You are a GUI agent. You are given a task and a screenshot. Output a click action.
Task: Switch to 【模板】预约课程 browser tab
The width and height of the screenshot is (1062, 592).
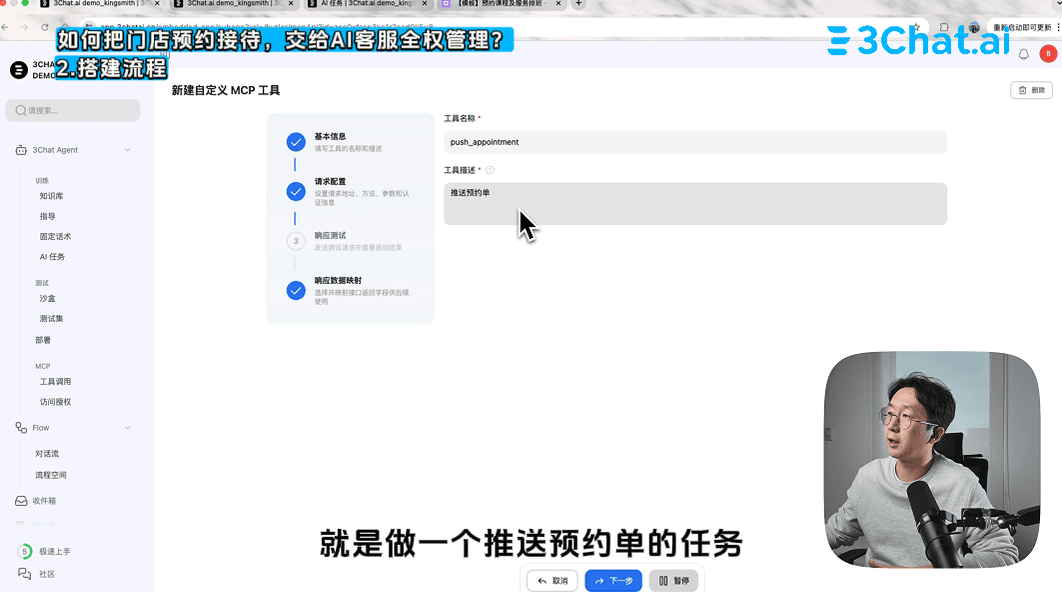tap(501, 3)
